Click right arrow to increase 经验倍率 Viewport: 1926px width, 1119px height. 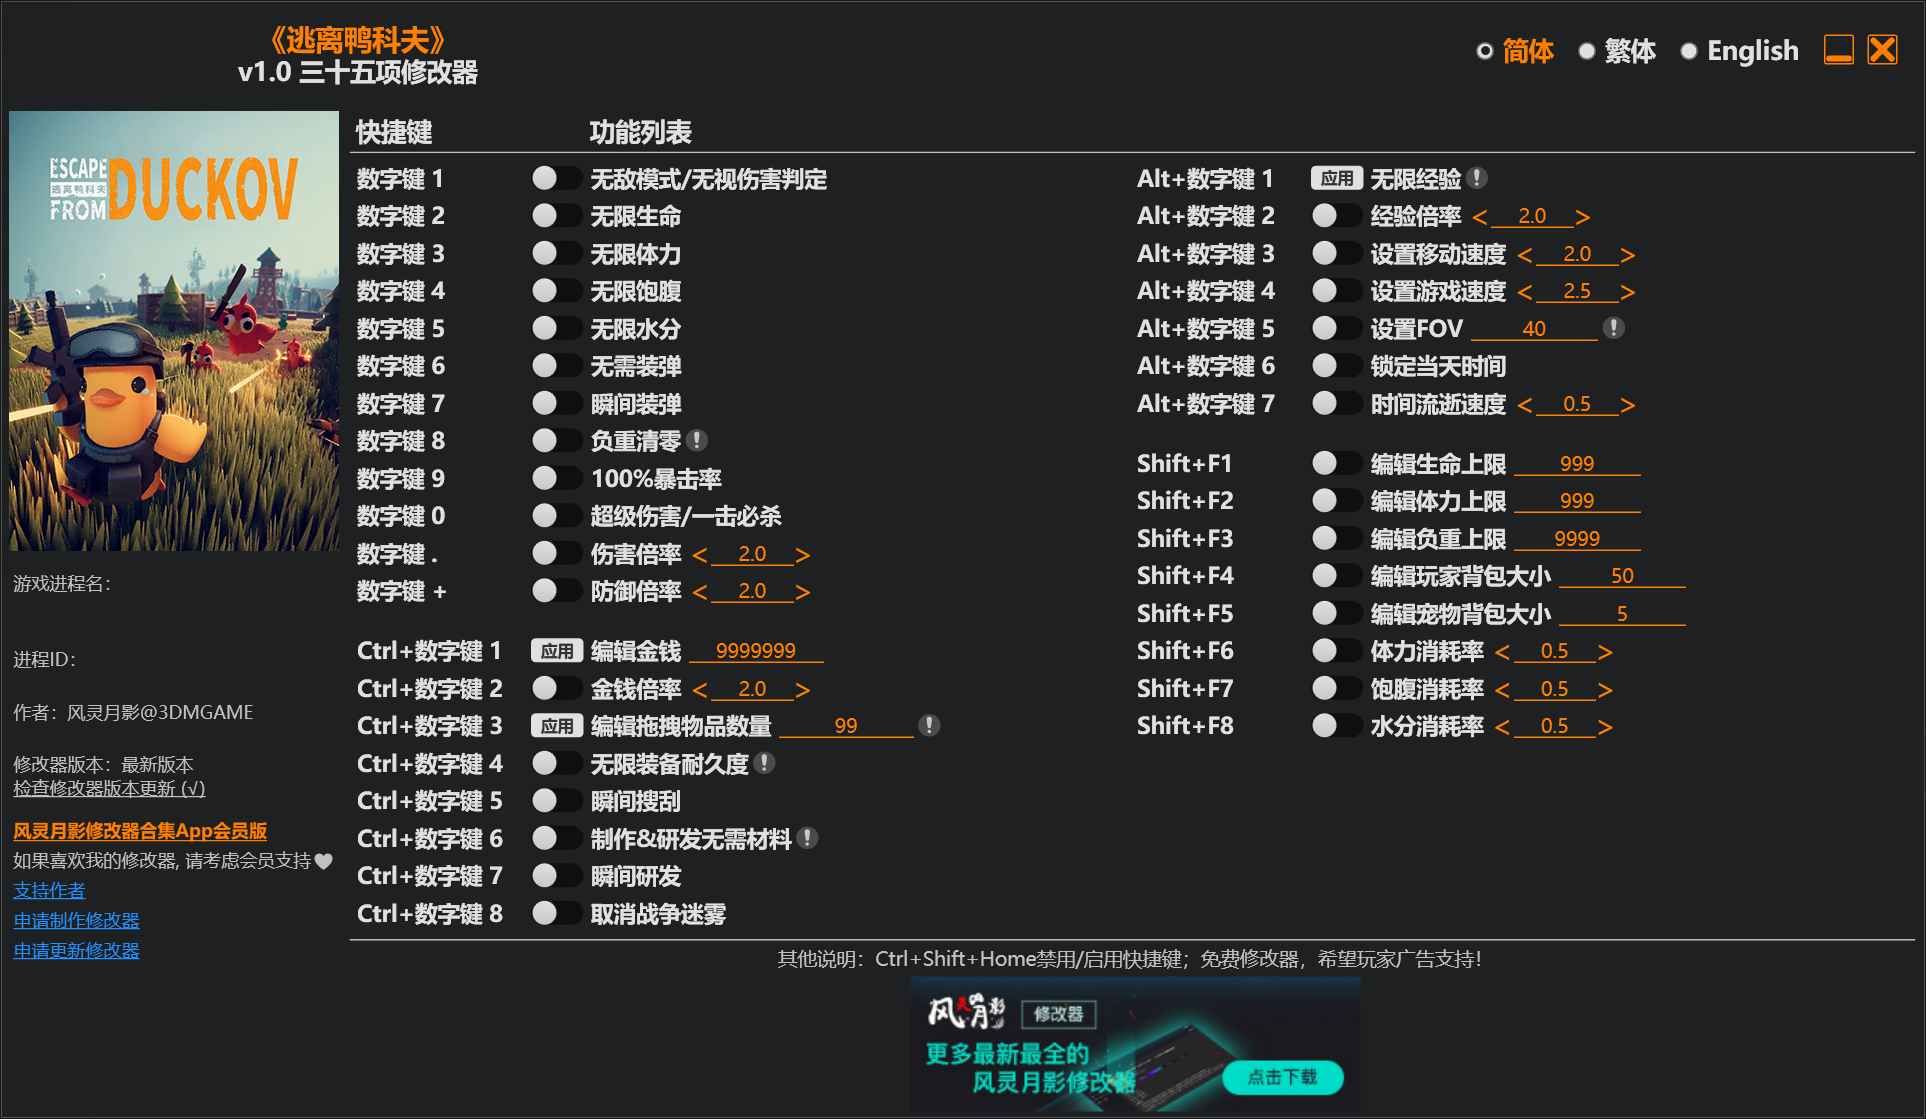tap(1583, 215)
